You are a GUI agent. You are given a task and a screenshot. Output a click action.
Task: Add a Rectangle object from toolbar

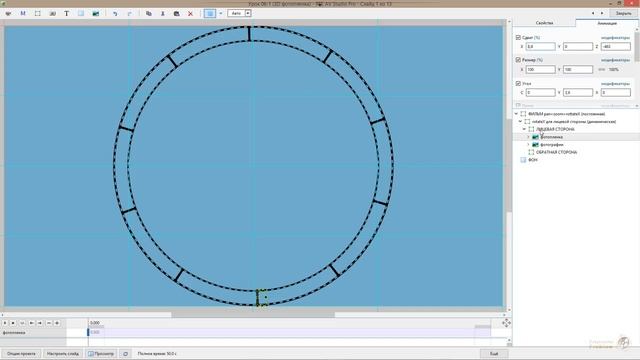pyautogui.click(x=81, y=13)
